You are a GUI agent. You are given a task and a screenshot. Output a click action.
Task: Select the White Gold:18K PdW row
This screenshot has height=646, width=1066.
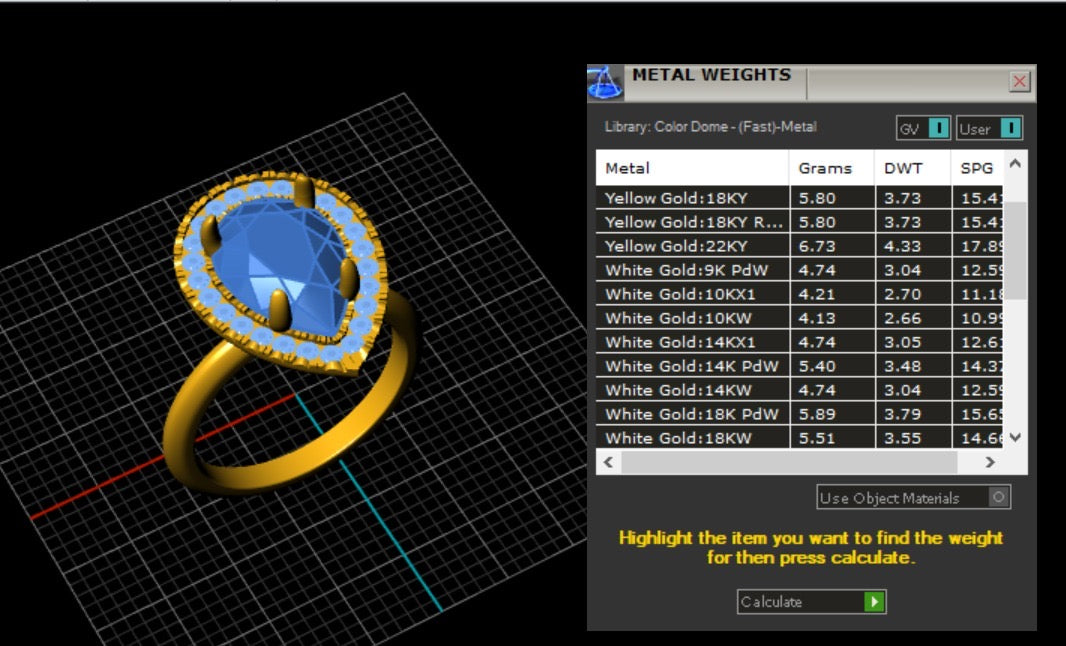[x=692, y=414]
